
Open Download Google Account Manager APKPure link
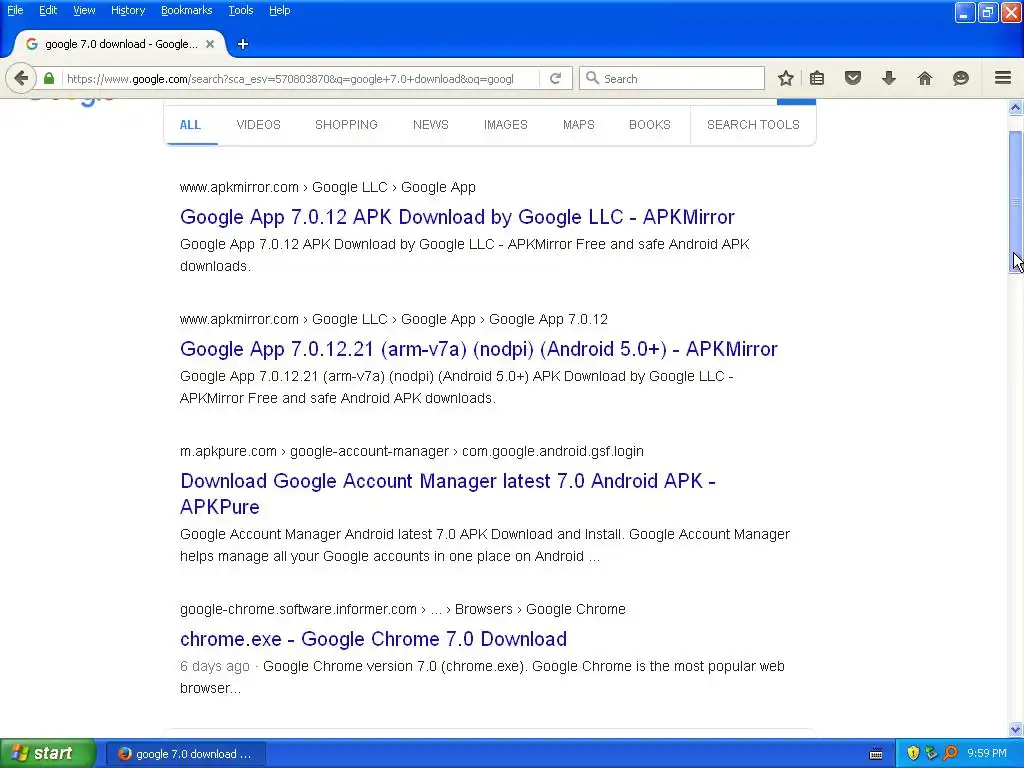(448, 494)
